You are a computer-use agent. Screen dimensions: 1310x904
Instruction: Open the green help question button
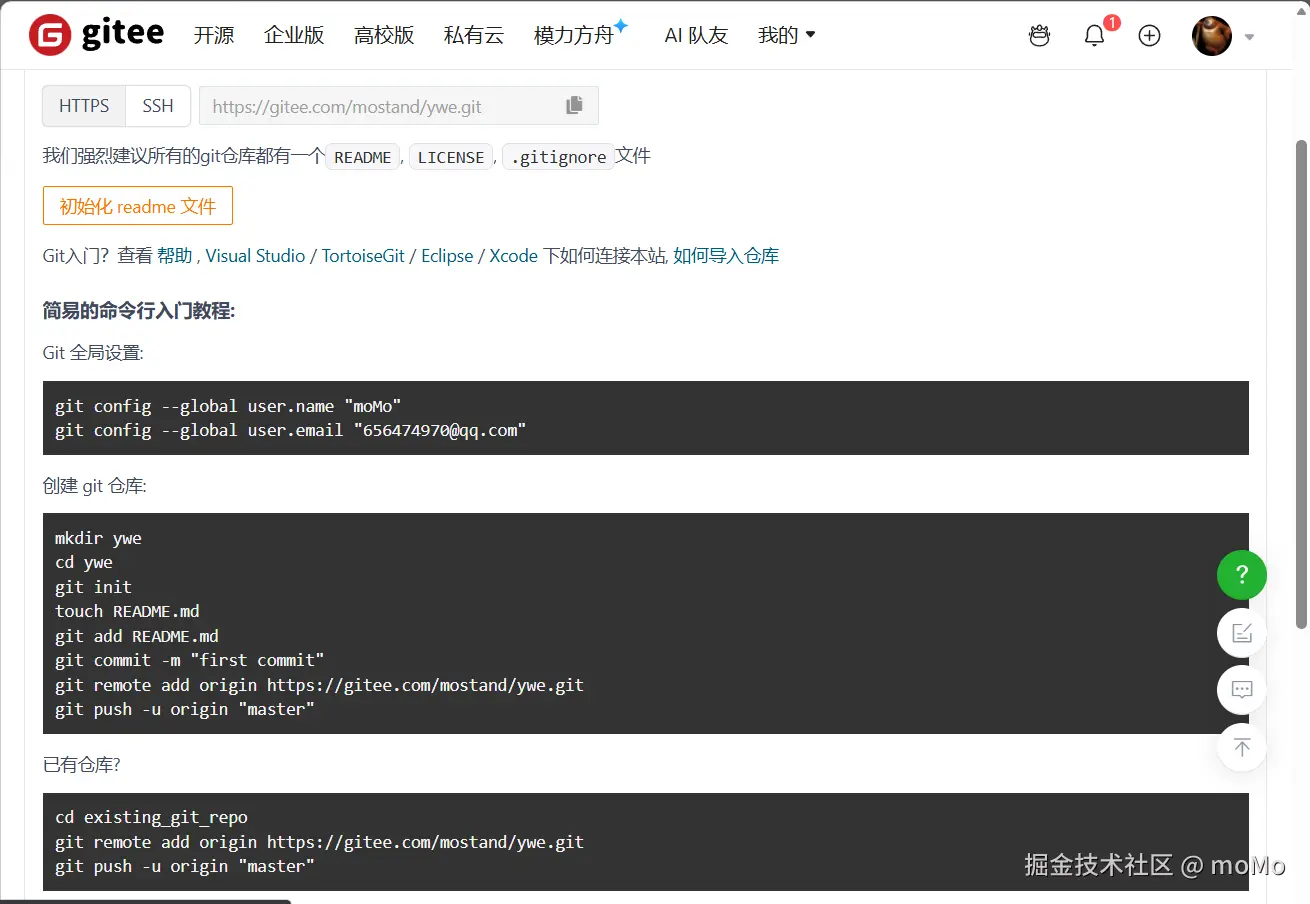coord(1242,575)
